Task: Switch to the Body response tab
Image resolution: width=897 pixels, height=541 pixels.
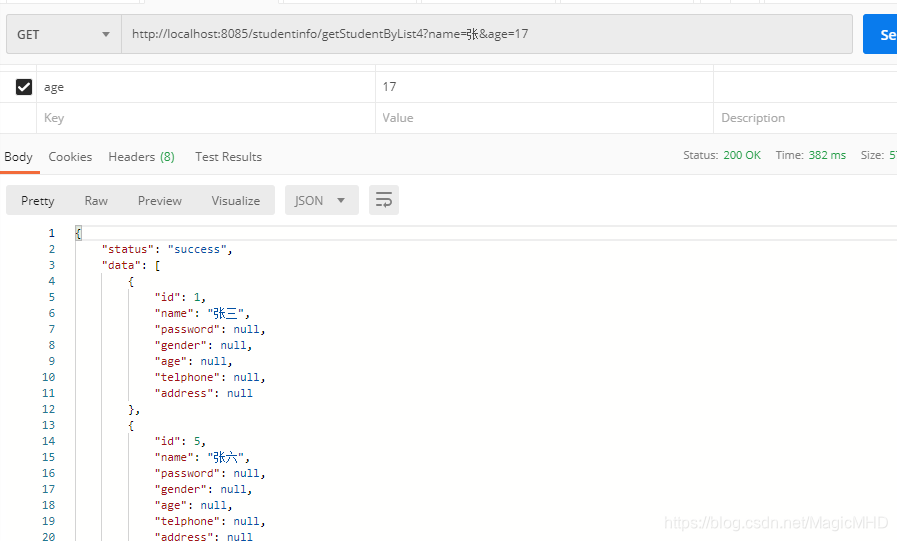Action: click(x=18, y=157)
